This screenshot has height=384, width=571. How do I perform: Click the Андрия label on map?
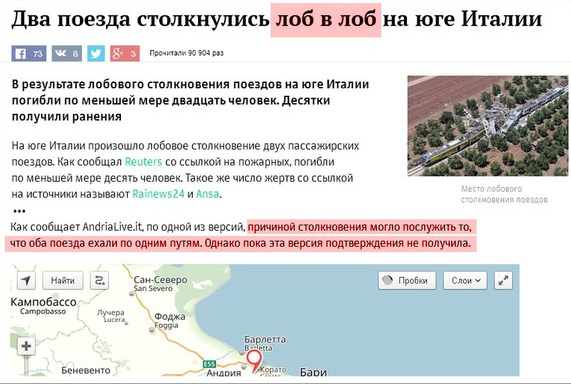pos(224,373)
